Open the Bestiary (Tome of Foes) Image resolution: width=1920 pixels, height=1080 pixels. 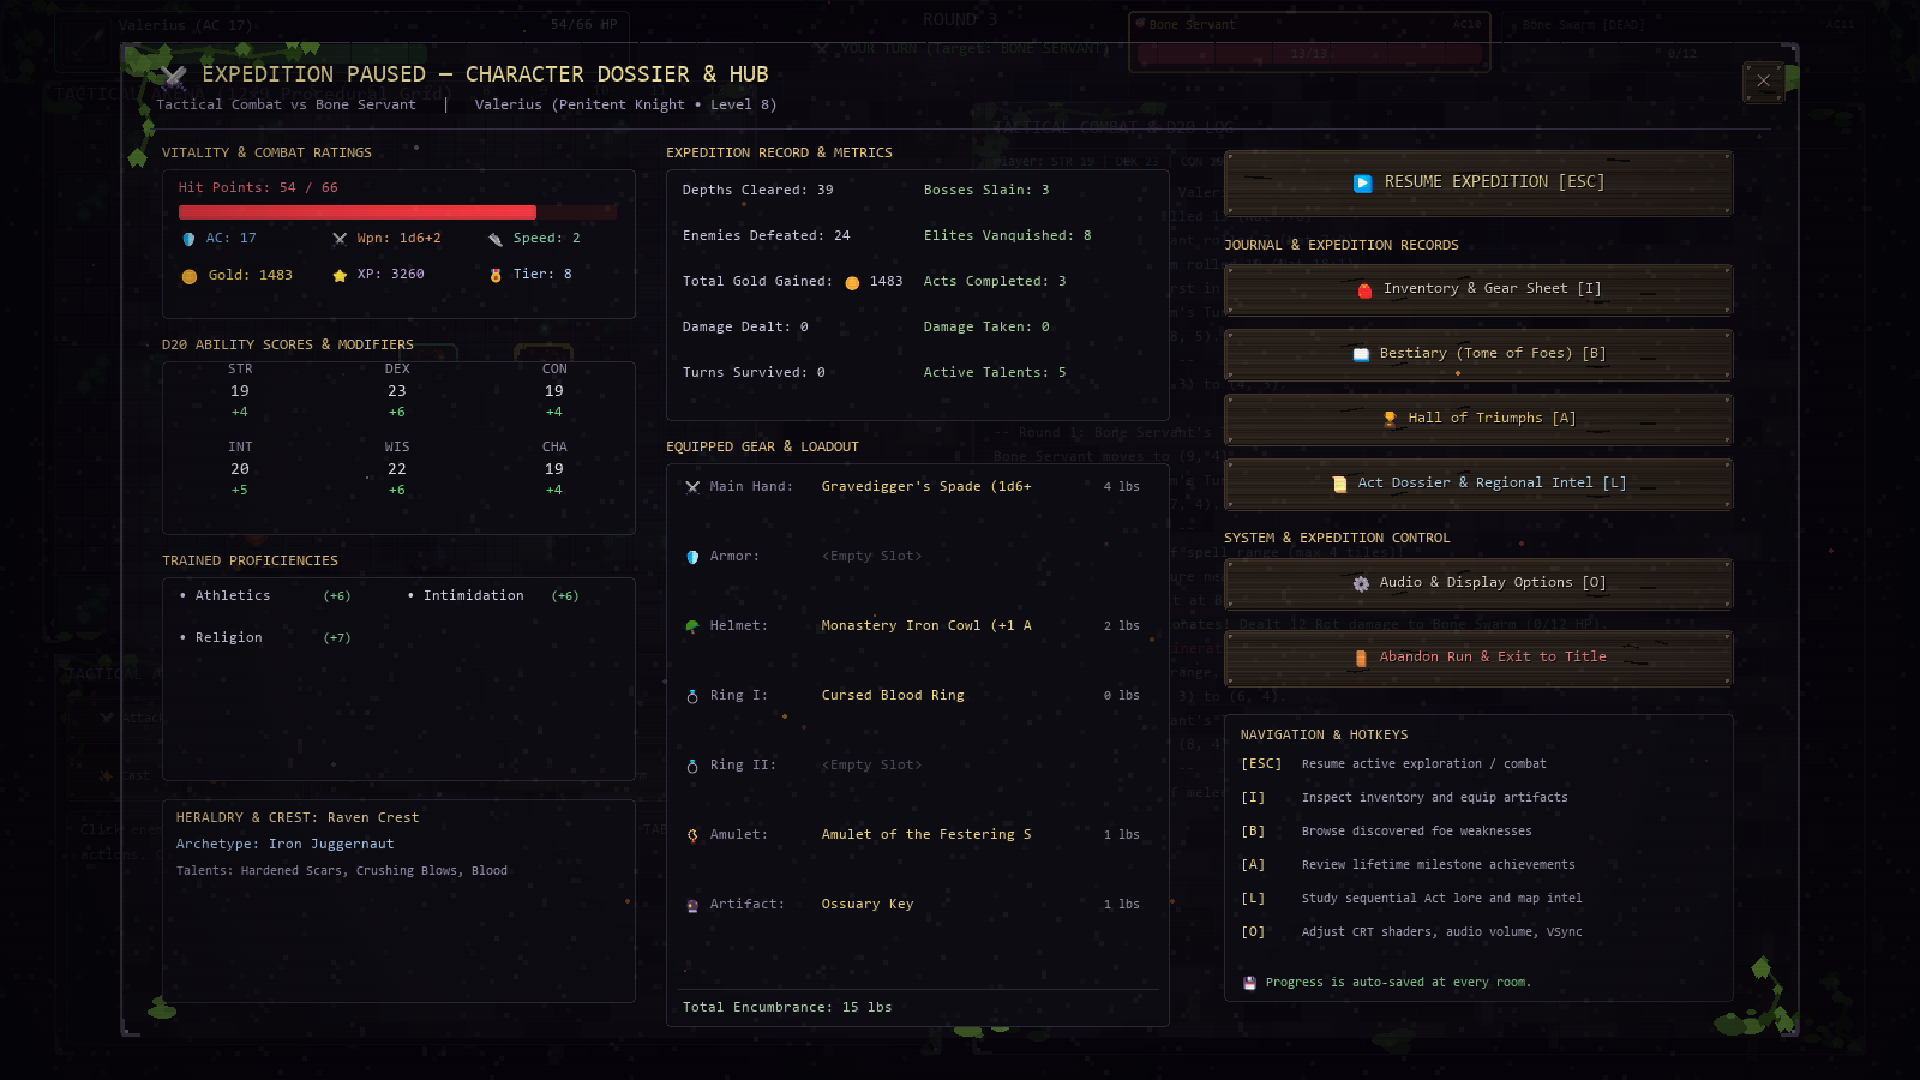point(1478,355)
